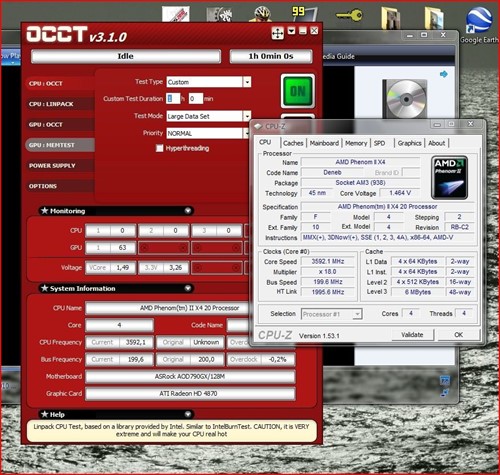Open the Google Earth desktop icon
The image size is (500, 475).
click(479, 24)
